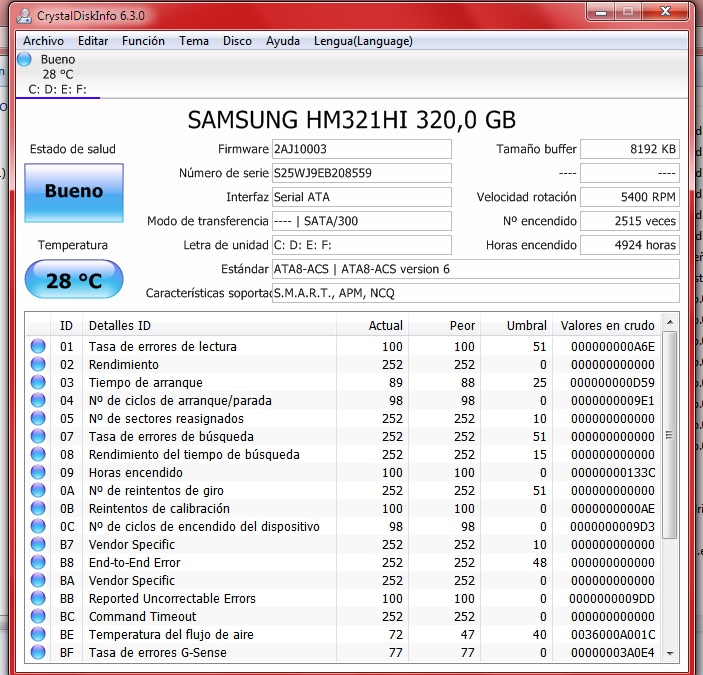Open the Archivo menu
The image size is (703, 675).
pos(43,41)
